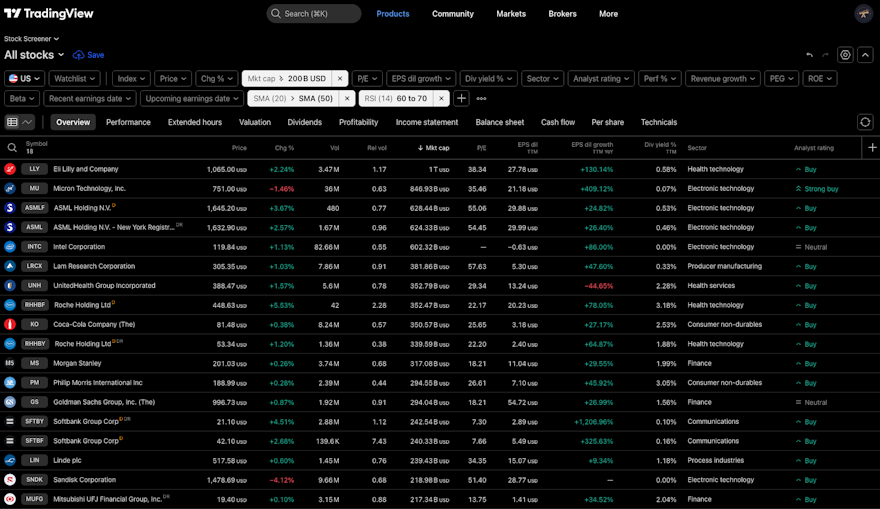Click in the Search field
Image resolution: width=880 pixels, height=509 pixels.
[x=314, y=13]
